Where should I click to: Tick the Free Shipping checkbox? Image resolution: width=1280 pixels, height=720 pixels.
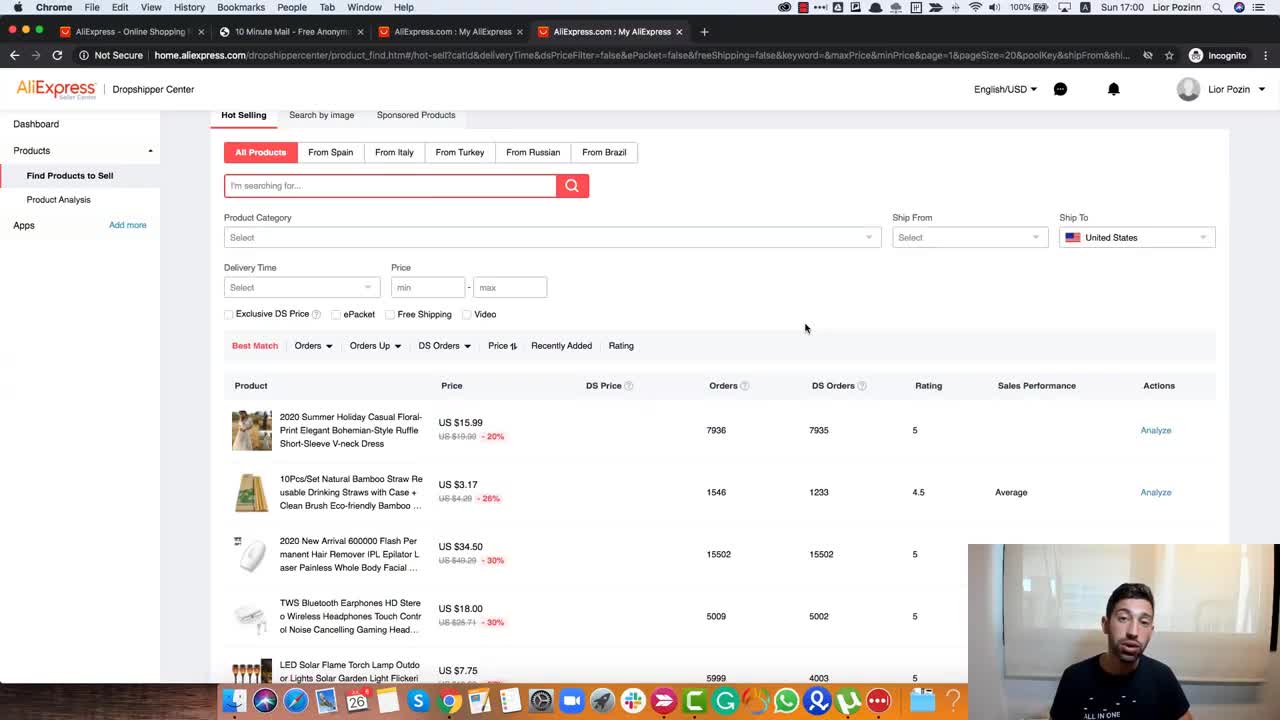tap(390, 314)
